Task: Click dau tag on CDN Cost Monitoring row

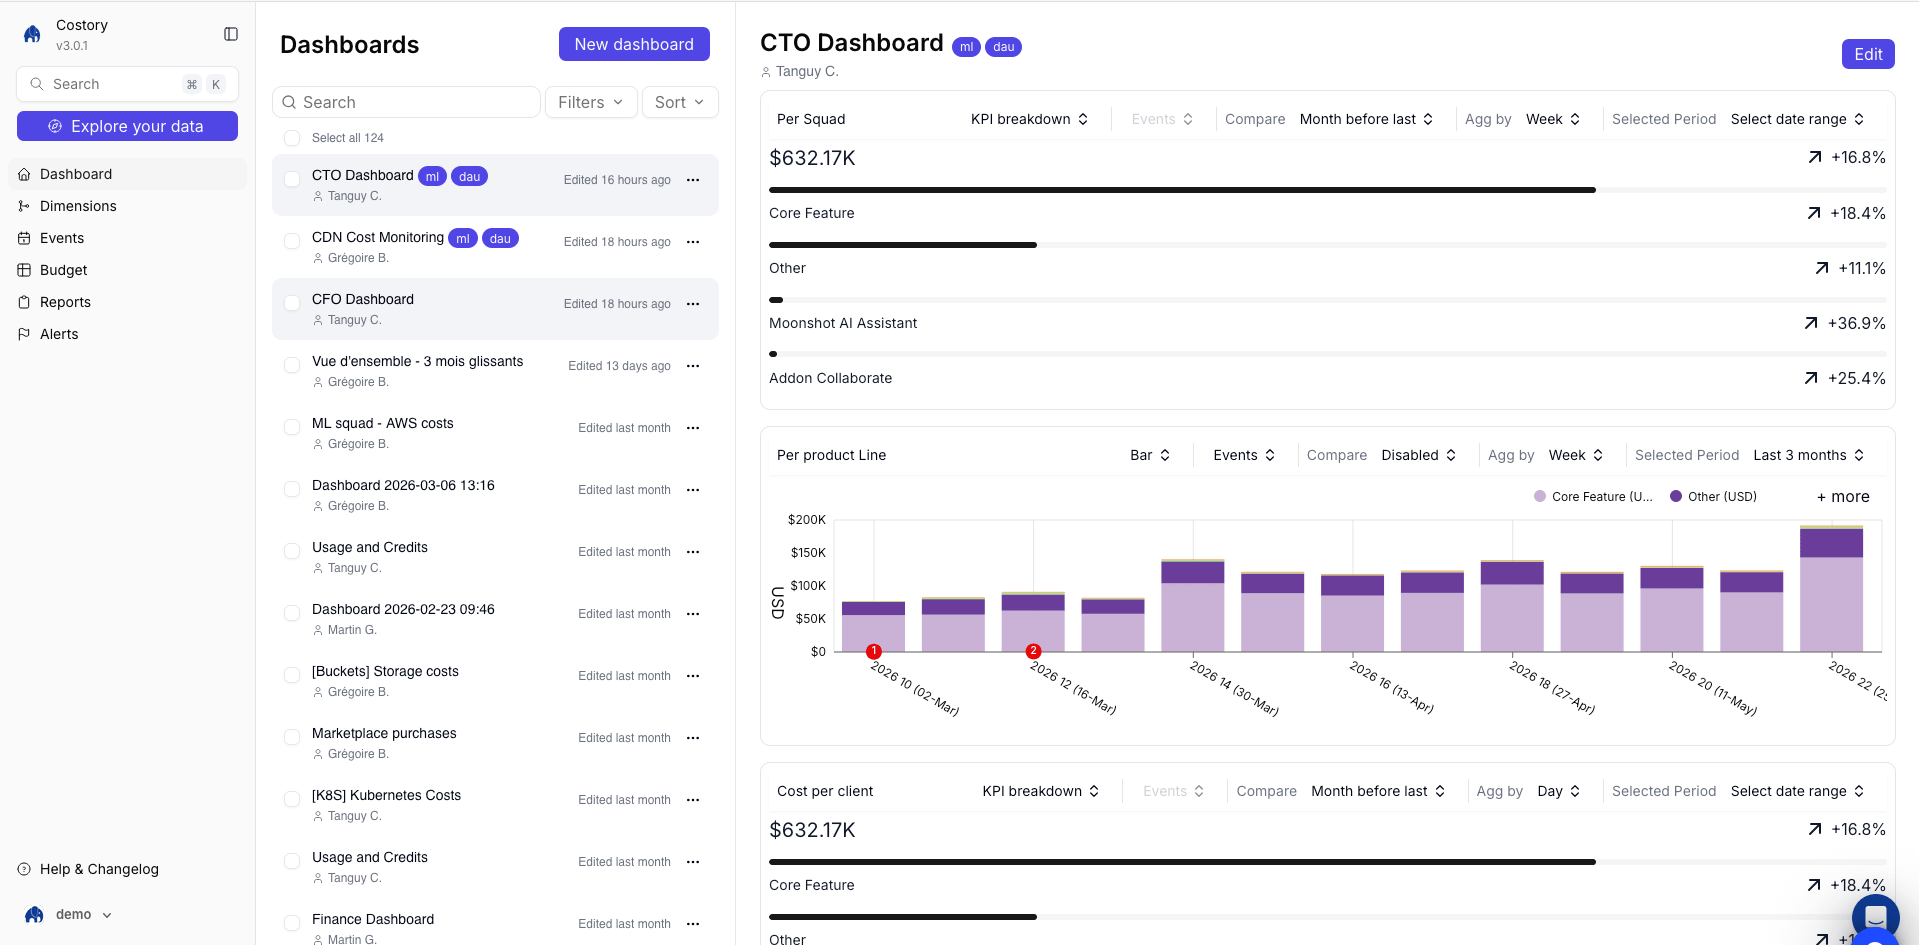Action: tap(500, 238)
